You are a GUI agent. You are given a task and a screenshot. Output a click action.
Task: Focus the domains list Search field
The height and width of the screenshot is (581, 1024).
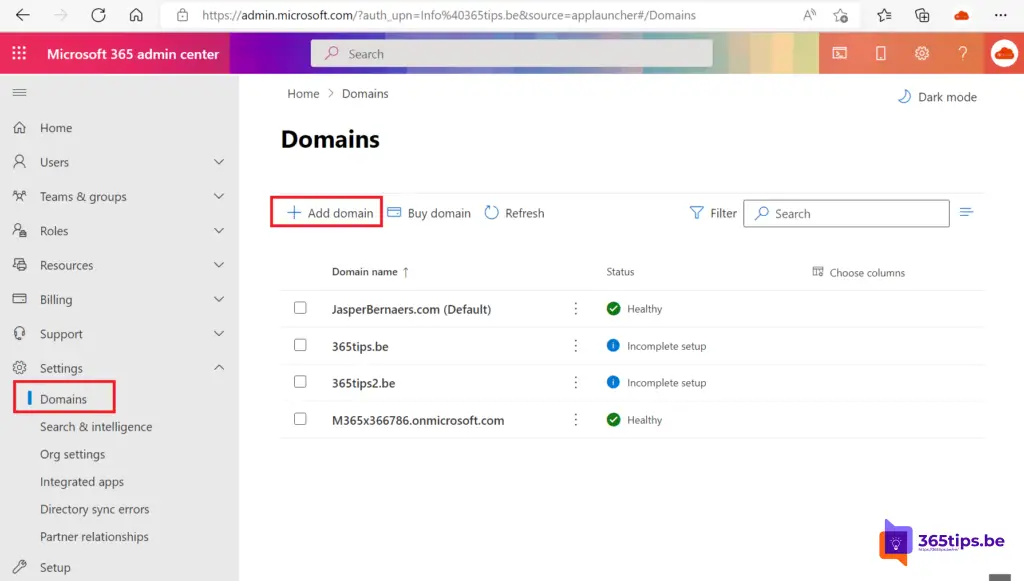(846, 213)
